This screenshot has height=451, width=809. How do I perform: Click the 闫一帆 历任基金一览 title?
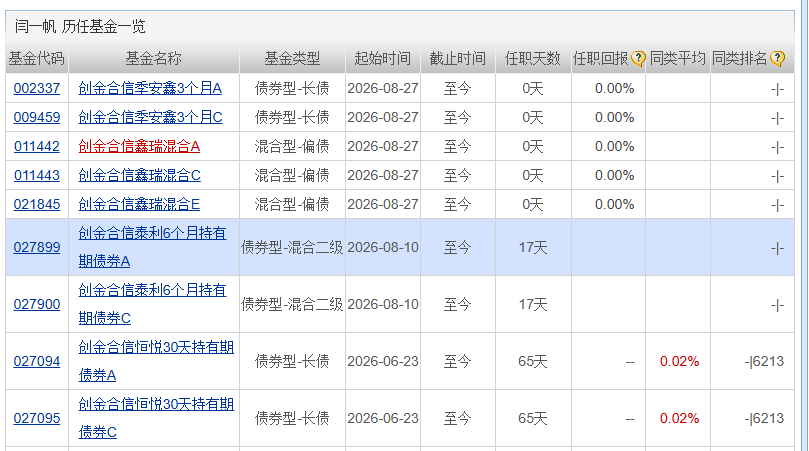(x=80, y=26)
